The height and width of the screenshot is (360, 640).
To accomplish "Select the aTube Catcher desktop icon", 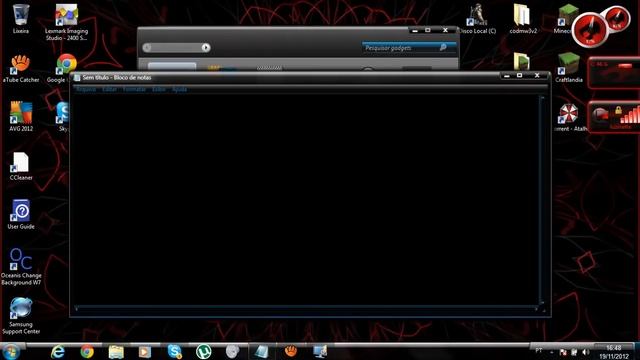I will click(20, 69).
